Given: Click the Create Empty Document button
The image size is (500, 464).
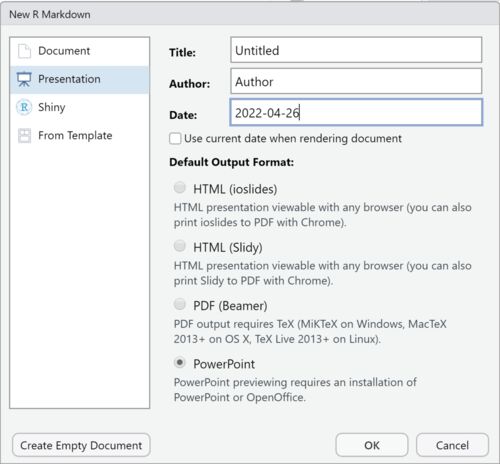Looking at the screenshot, I should coord(81,445).
